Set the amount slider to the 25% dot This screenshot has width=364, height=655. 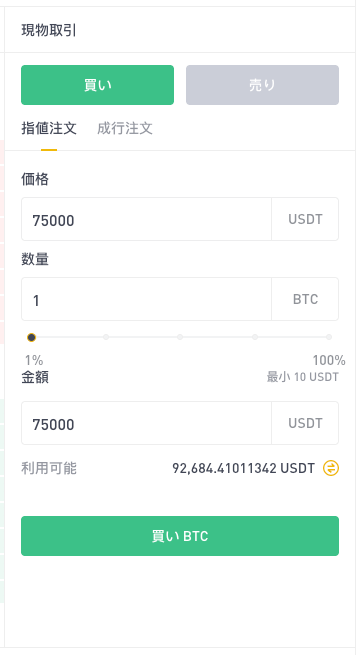pyautogui.click(x=106, y=337)
